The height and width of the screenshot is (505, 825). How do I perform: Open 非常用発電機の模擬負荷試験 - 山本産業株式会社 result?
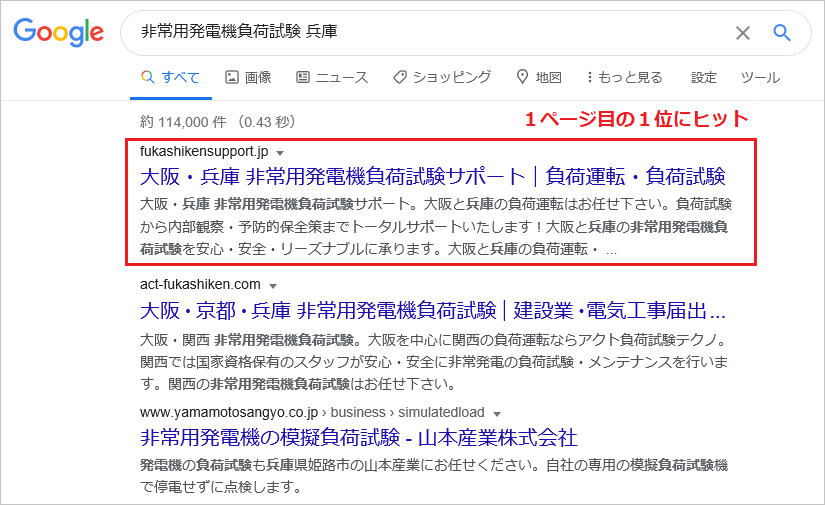pyautogui.click(x=359, y=438)
